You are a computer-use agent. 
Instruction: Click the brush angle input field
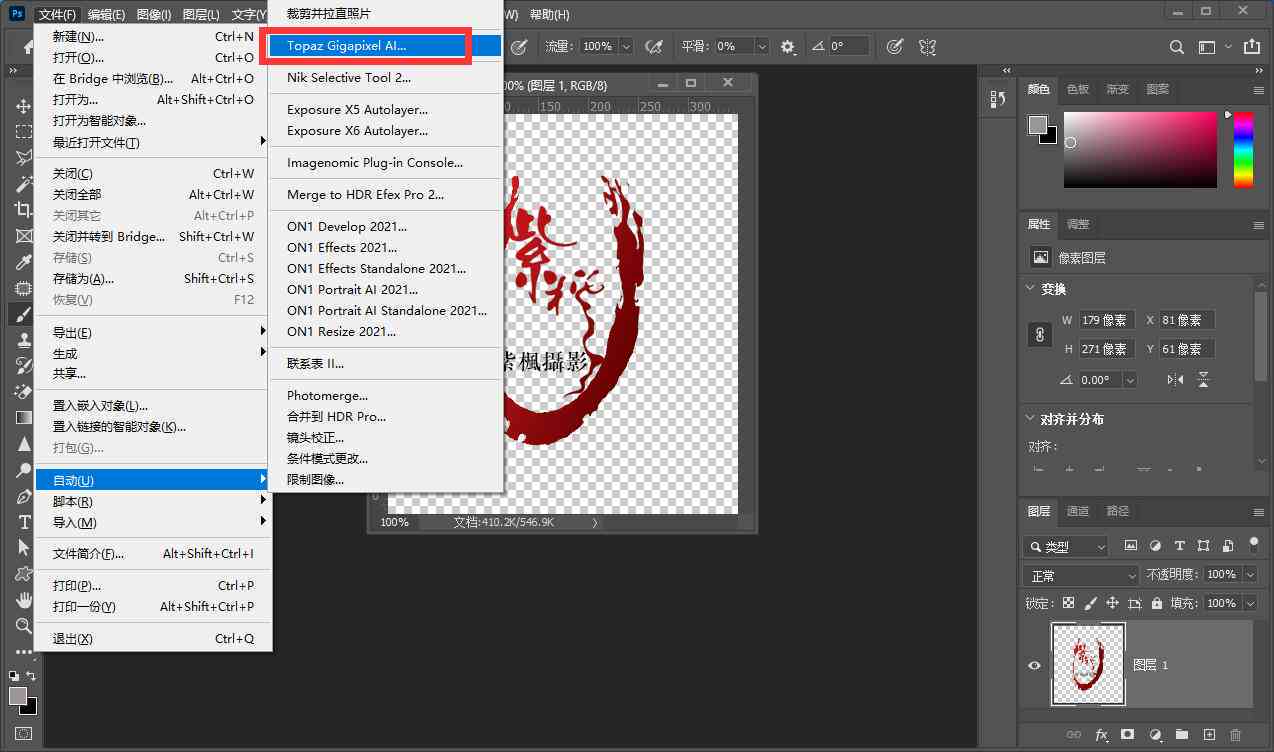[848, 46]
